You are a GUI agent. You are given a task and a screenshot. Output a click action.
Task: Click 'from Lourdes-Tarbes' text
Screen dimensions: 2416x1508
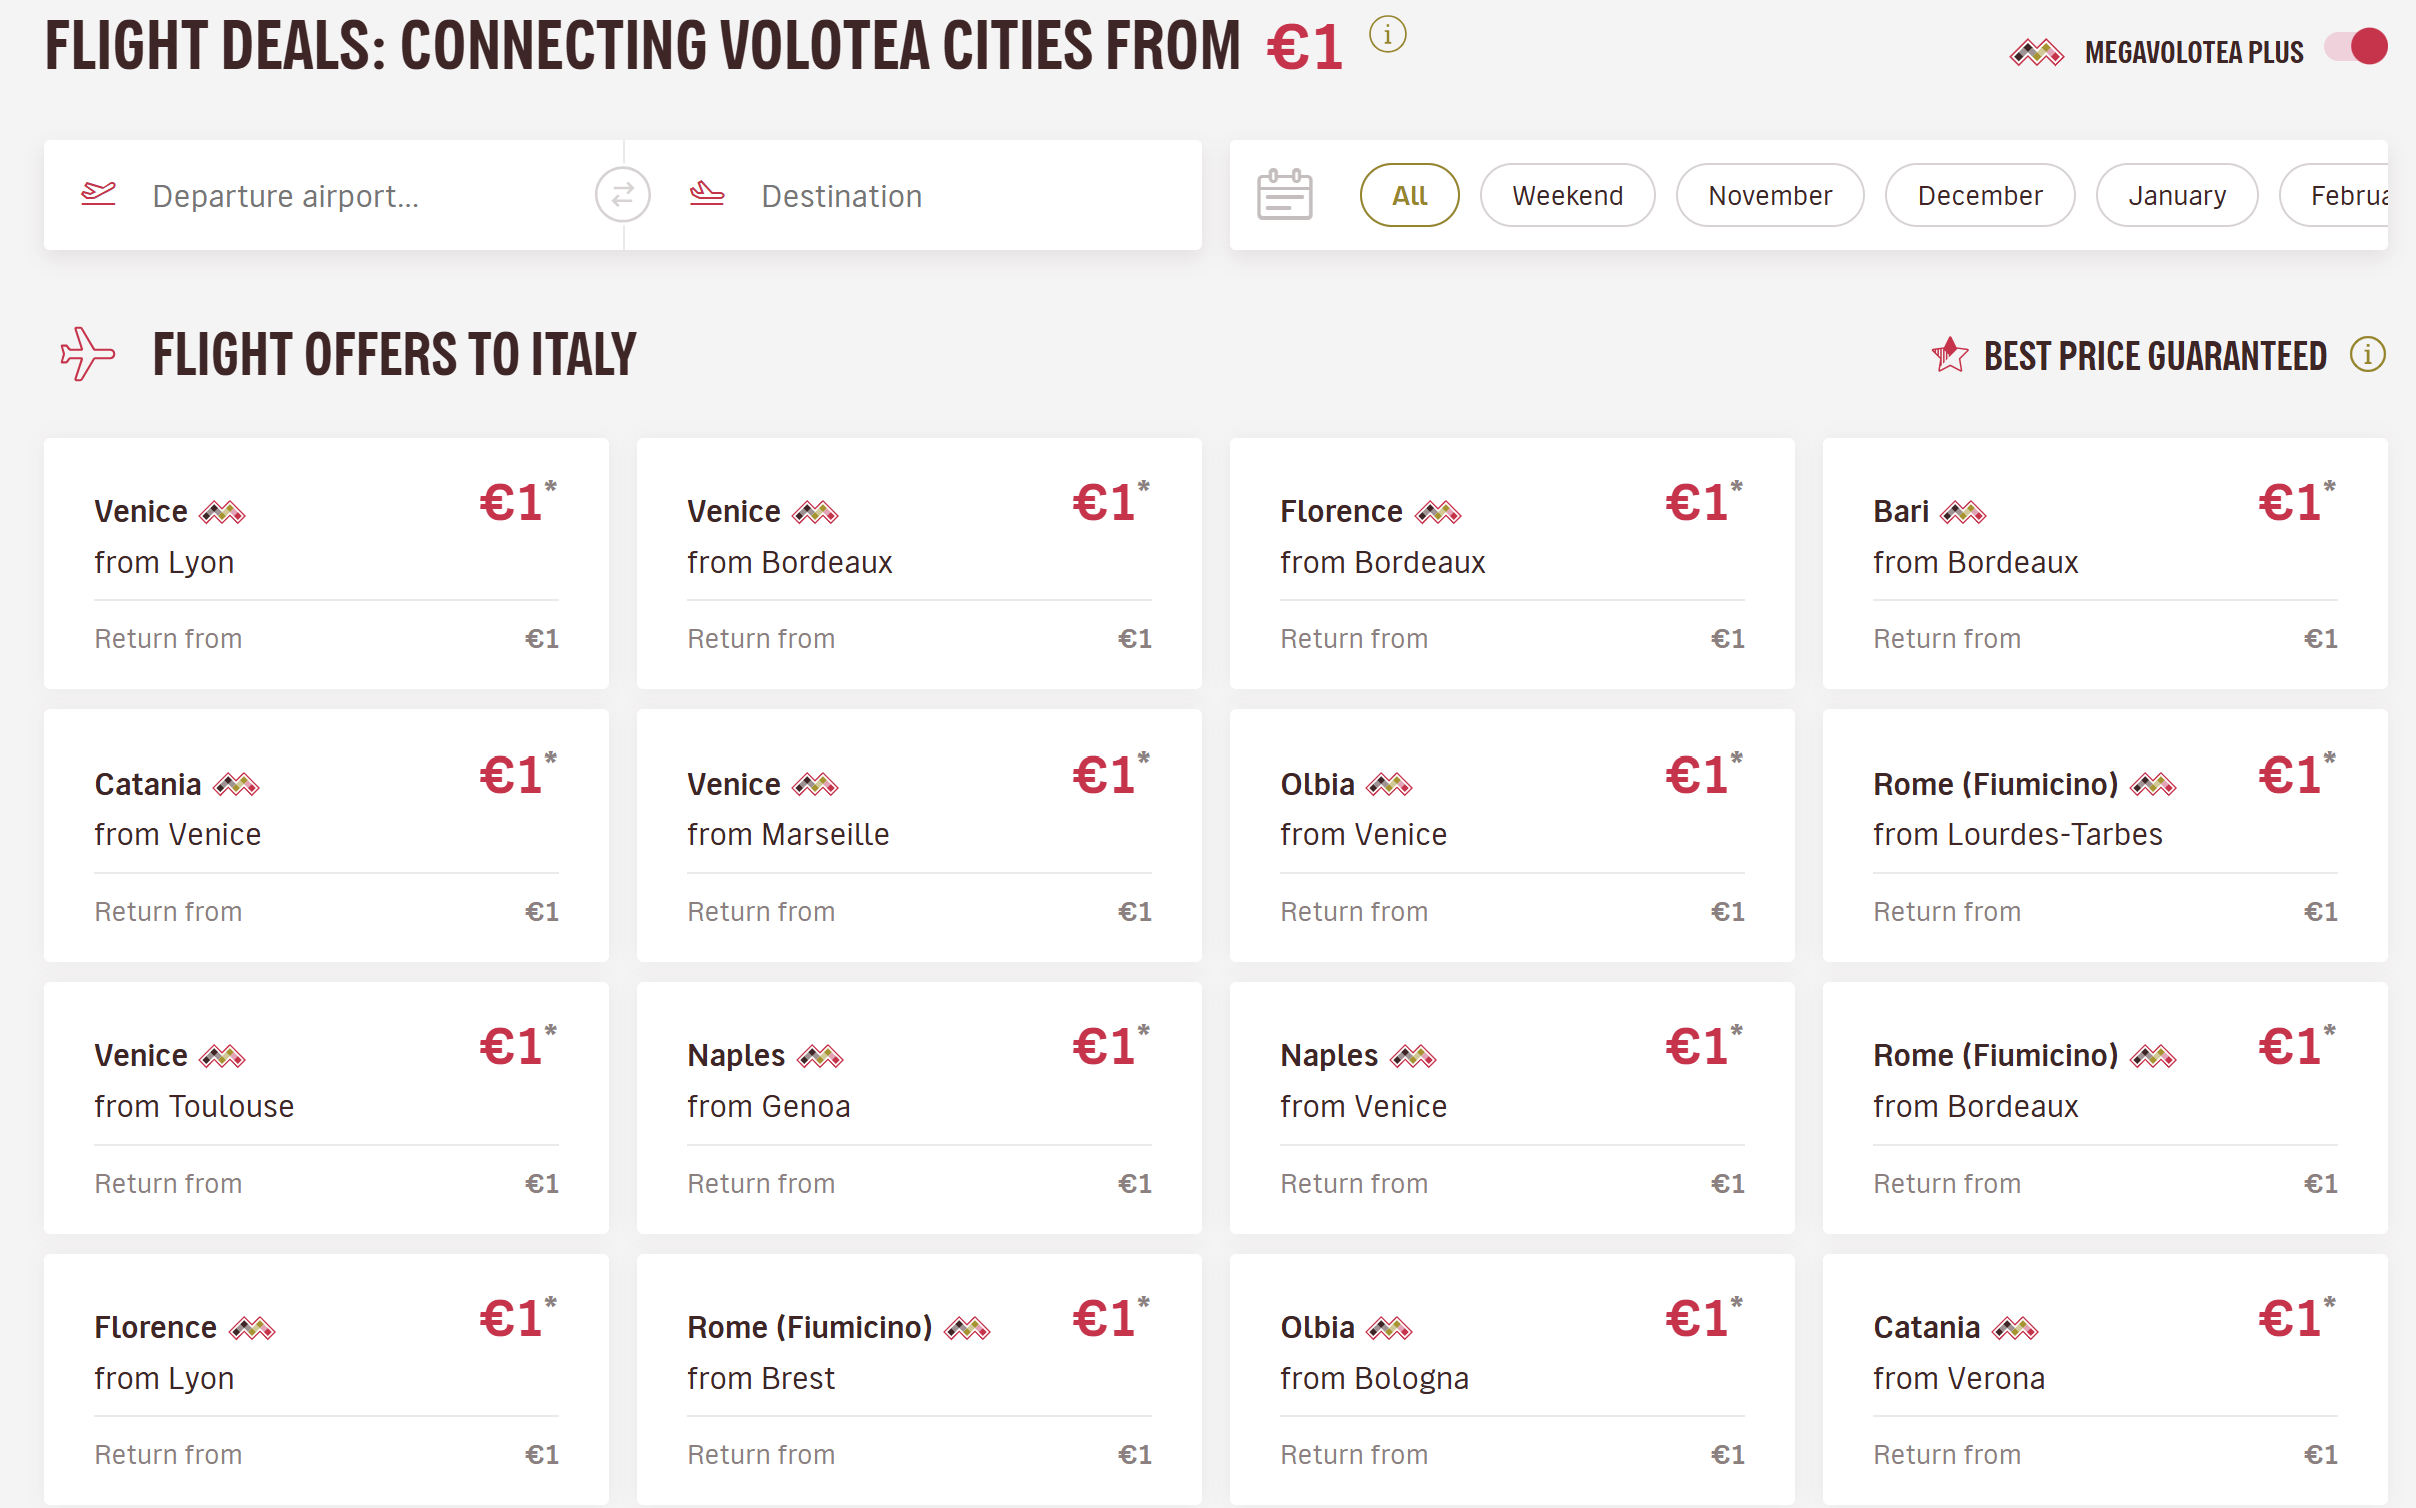point(2018,834)
